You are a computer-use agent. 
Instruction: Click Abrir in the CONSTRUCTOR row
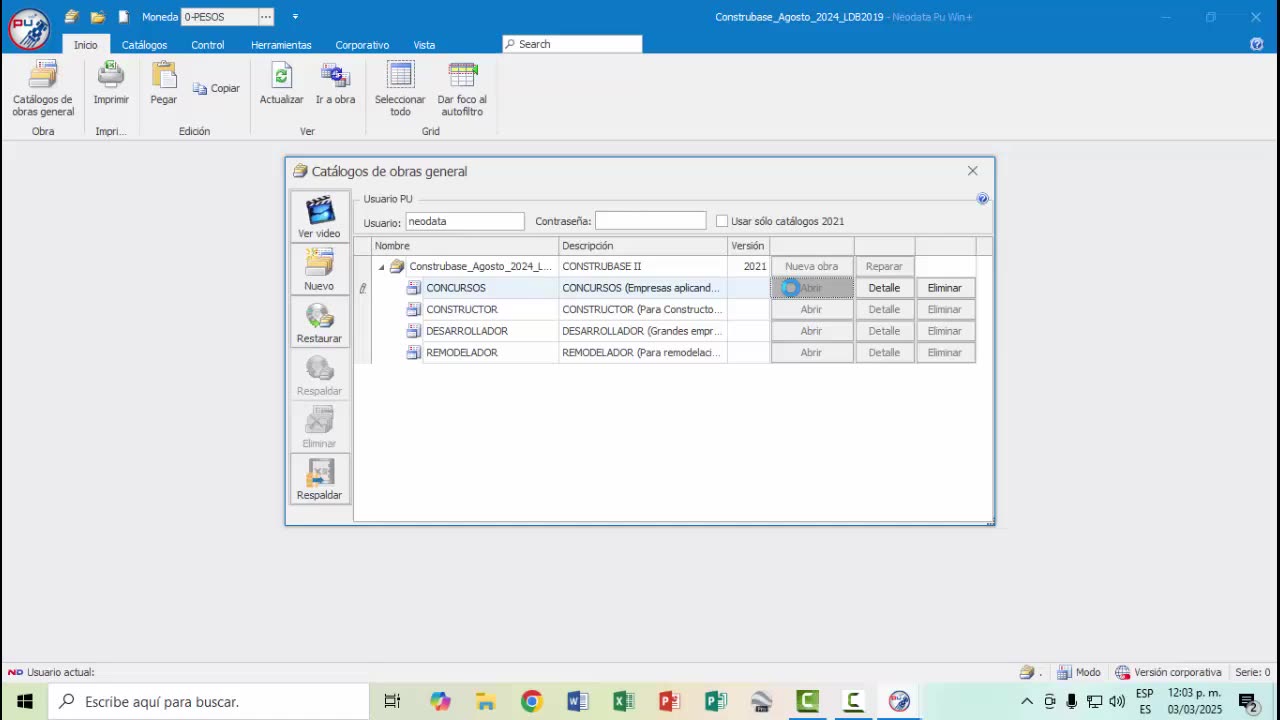coord(811,310)
